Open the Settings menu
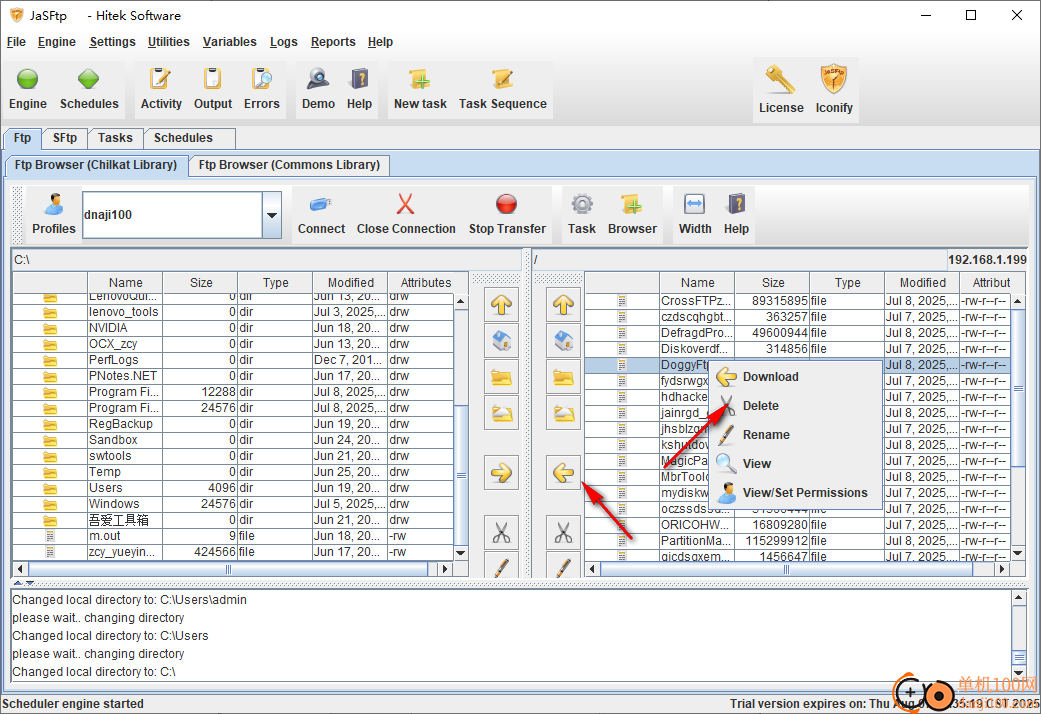The width and height of the screenshot is (1041, 714). point(112,42)
